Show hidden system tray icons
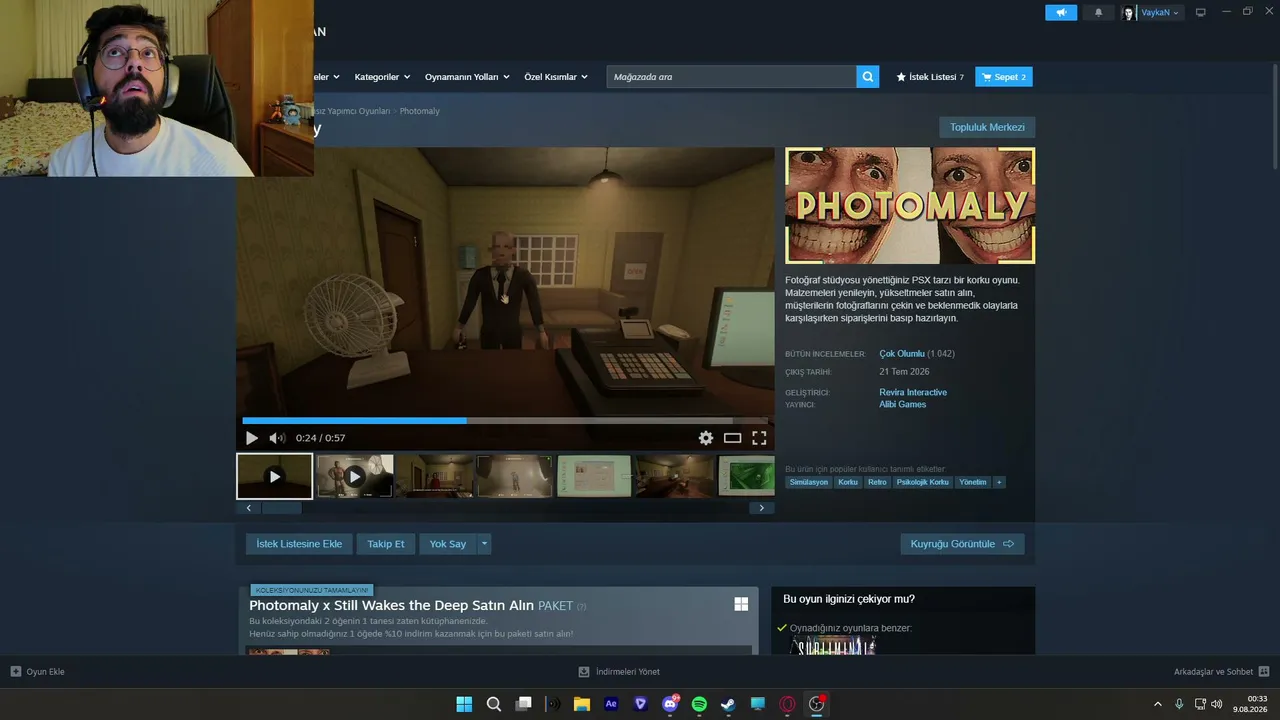 tap(1158, 704)
